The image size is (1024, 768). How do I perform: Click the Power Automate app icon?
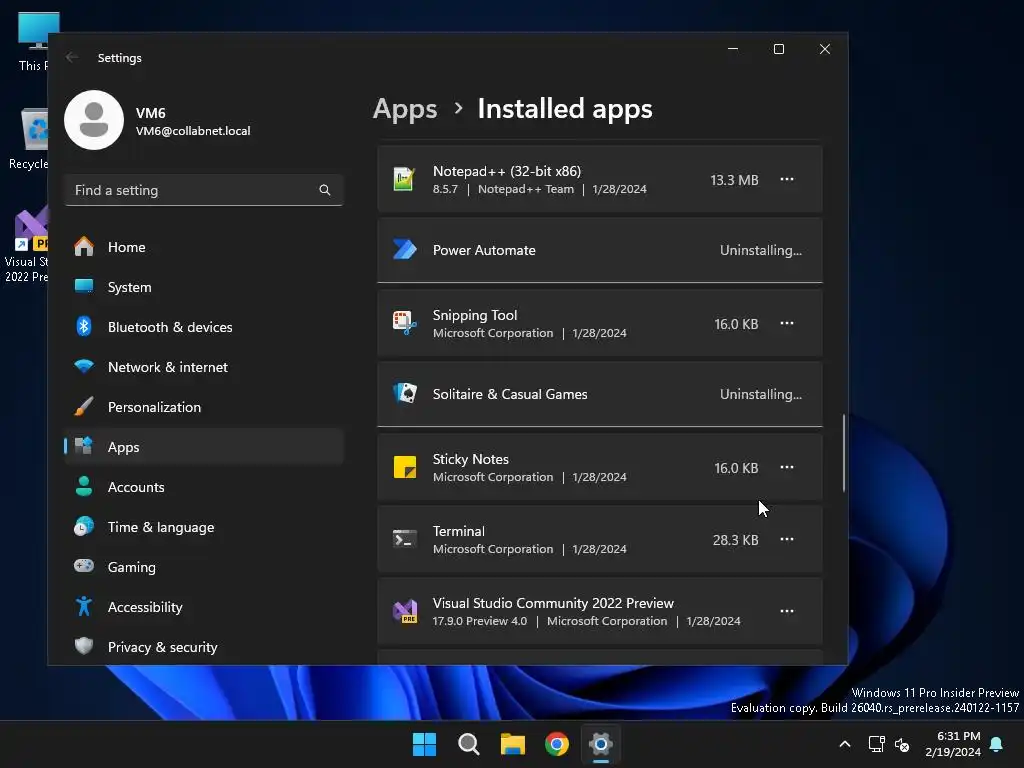pos(404,249)
